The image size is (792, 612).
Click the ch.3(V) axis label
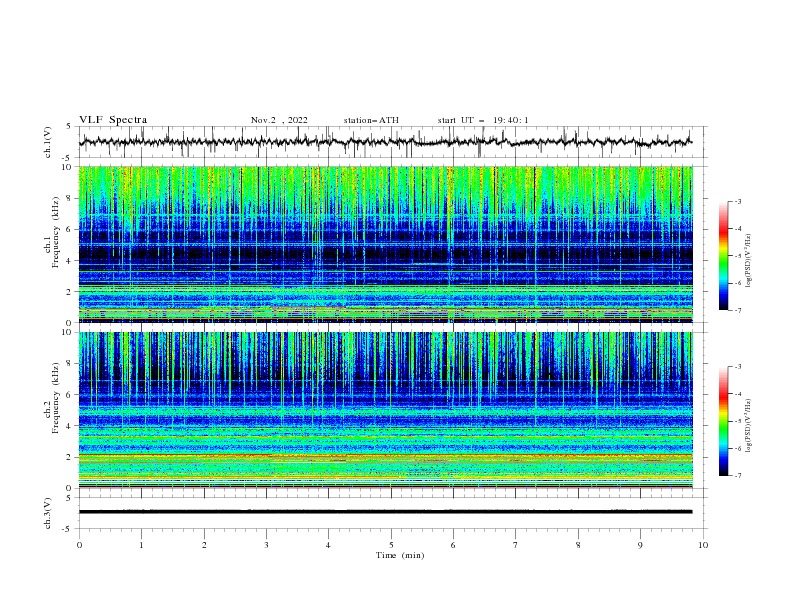[x=48, y=513]
